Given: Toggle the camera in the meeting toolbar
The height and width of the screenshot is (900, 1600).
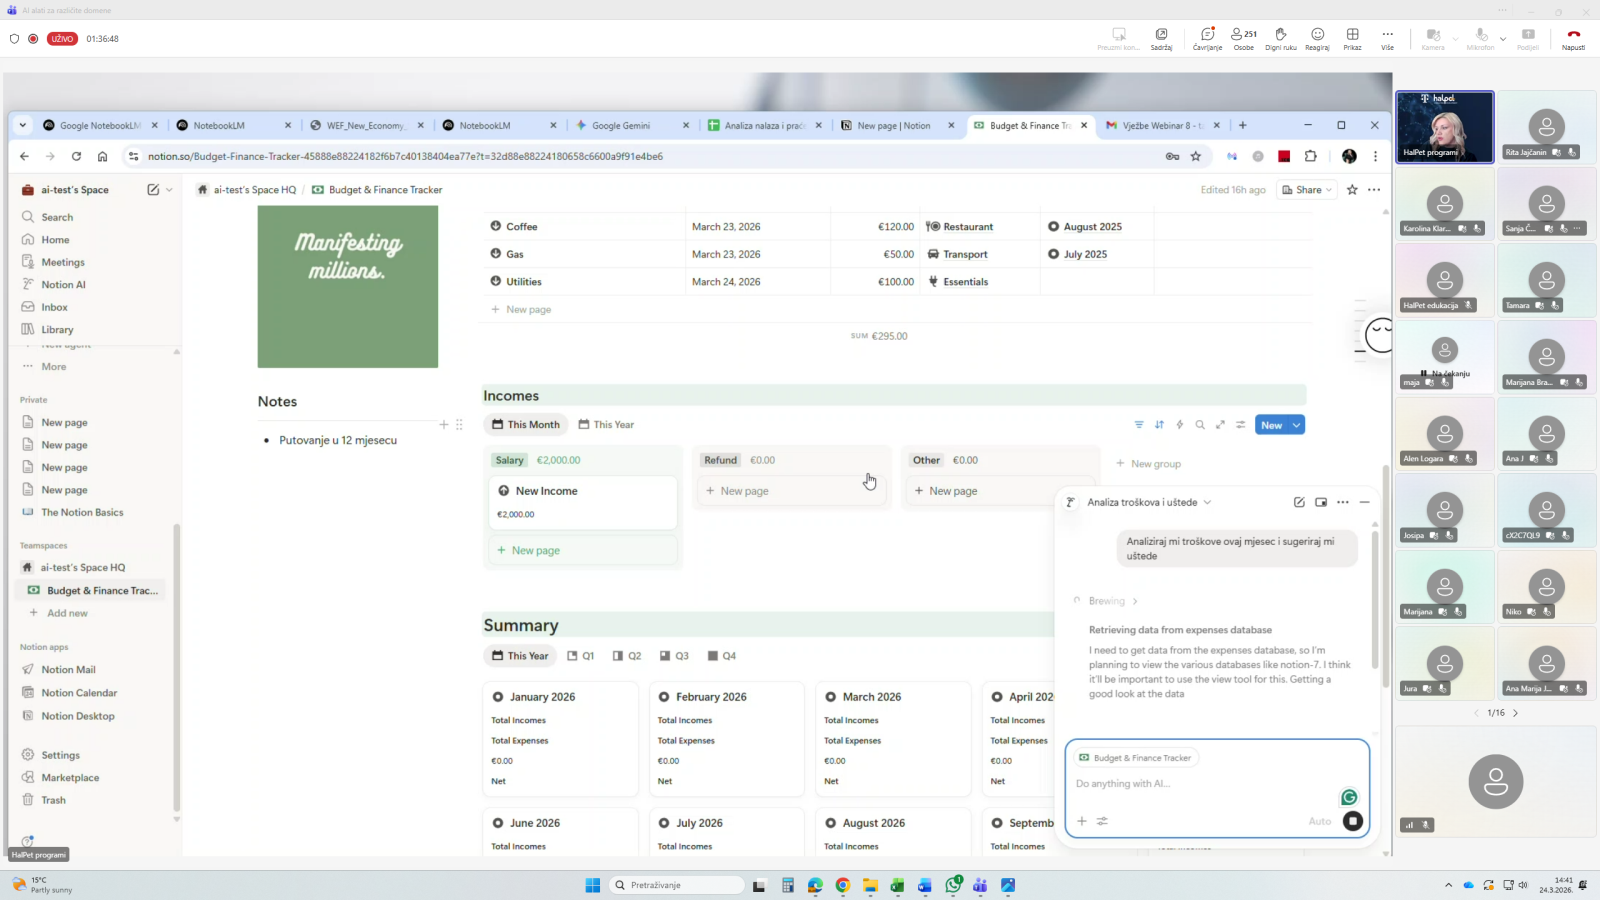Looking at the screenshot, I should tap(1433, 38).
